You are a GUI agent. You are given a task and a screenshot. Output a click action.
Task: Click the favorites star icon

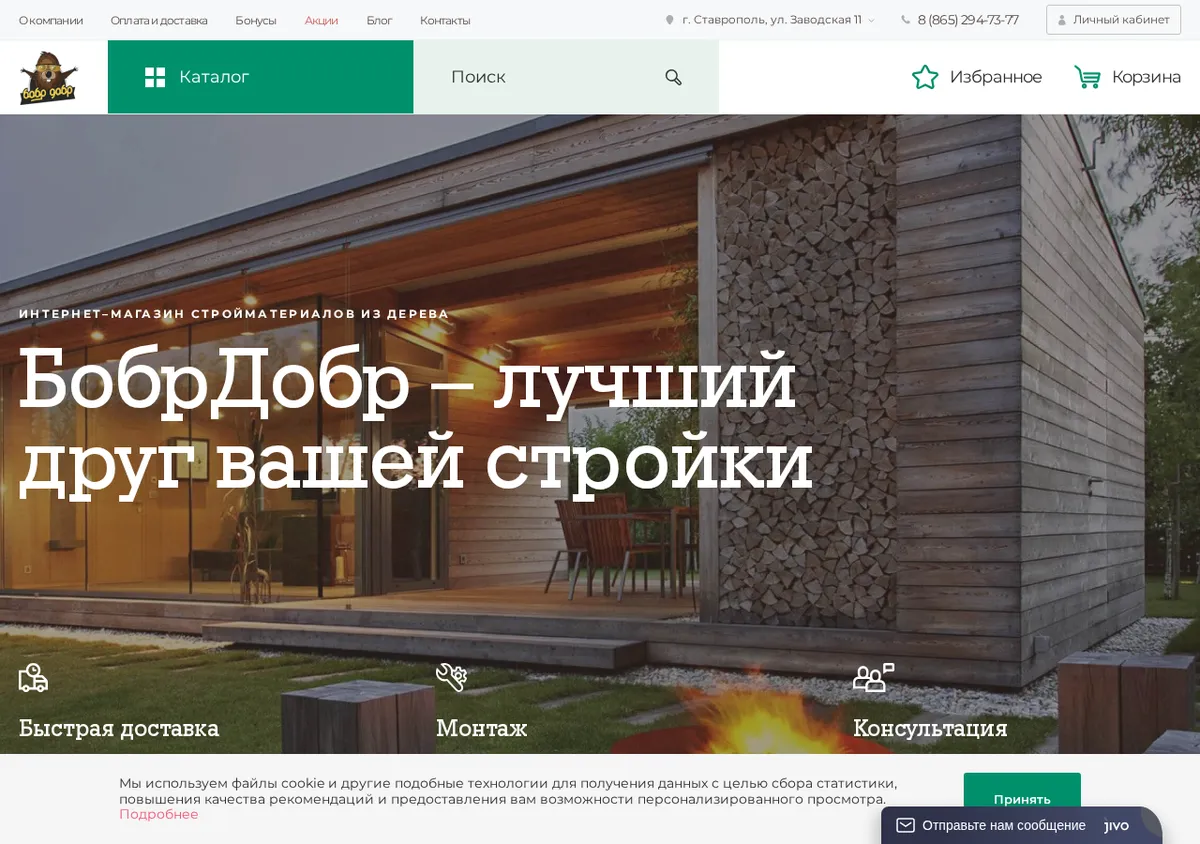click(925, 77)
